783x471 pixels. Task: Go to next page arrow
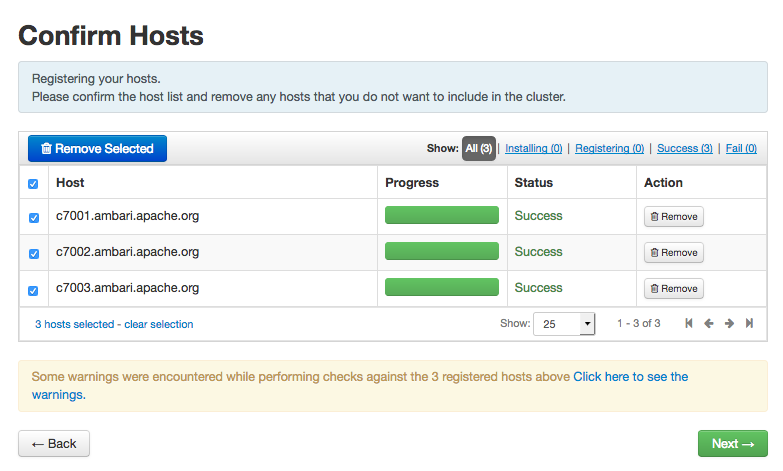point(729,324)
